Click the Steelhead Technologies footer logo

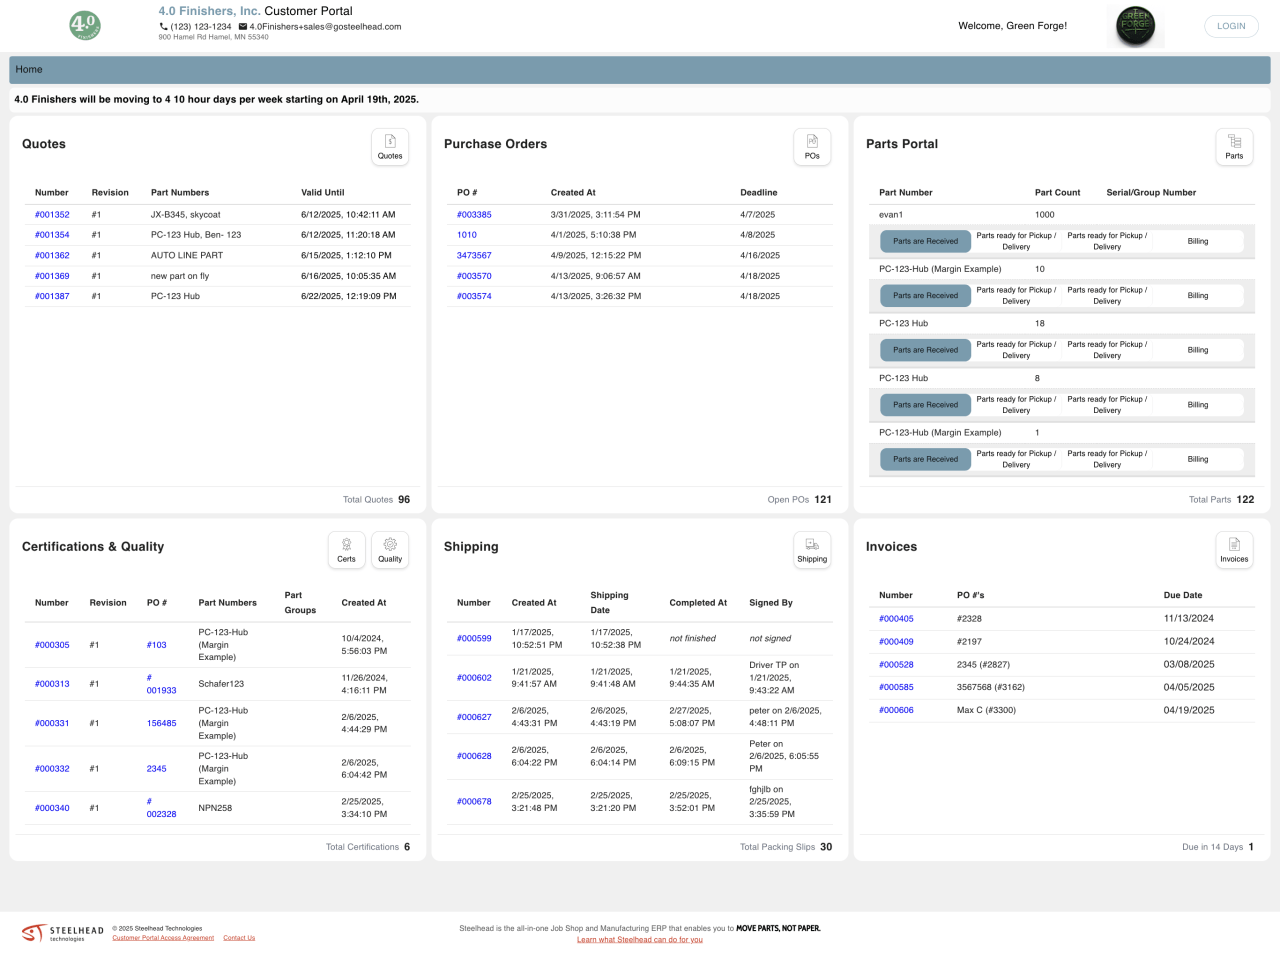pyautogui.click(x=63, y=933)
